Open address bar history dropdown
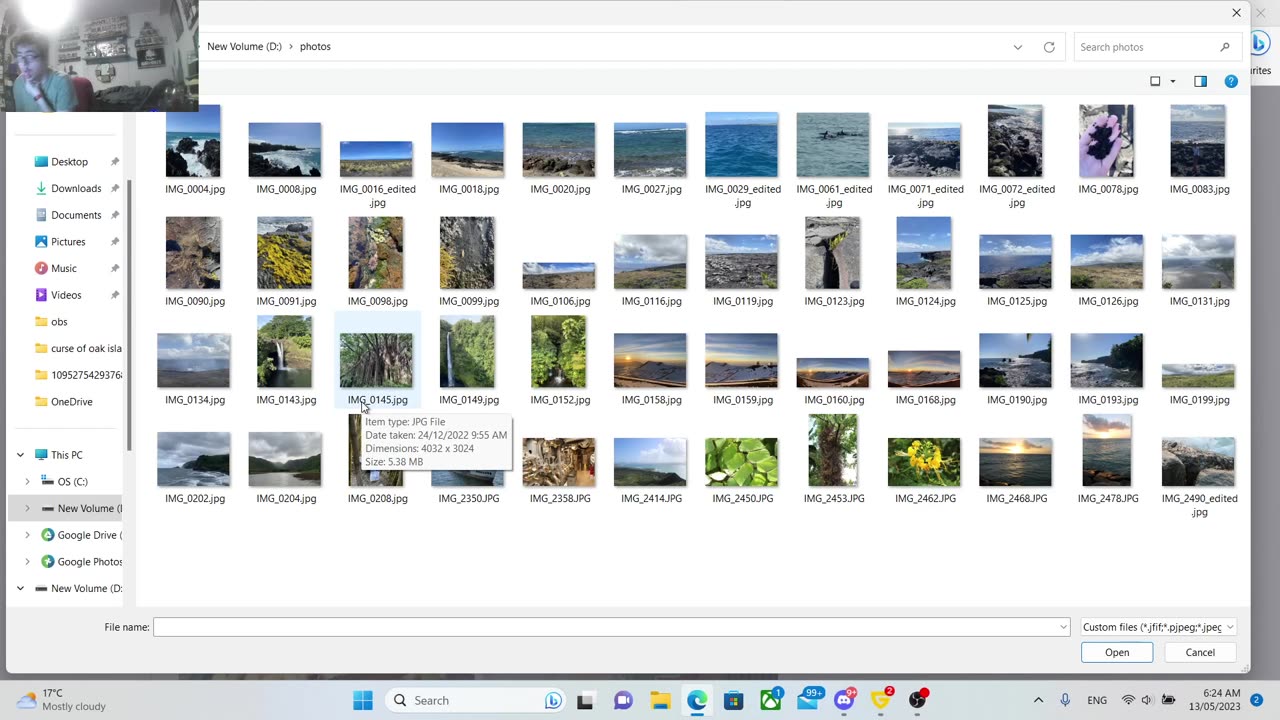1280x720 pixels. pos(1018,47)
